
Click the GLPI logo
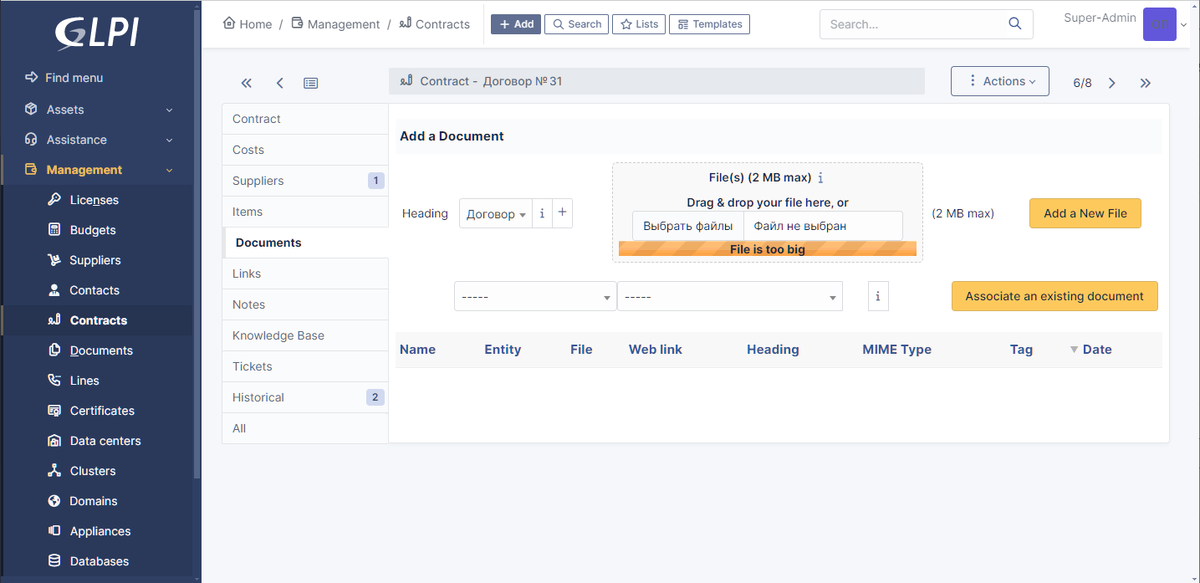96,31
